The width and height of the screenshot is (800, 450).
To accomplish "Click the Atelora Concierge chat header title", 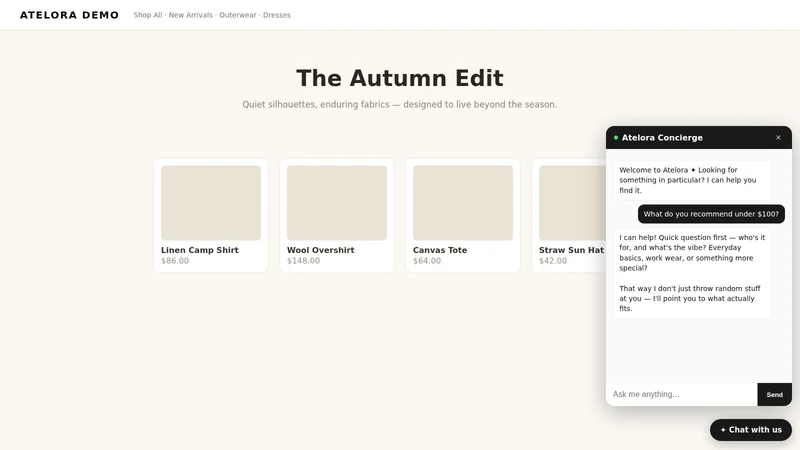I will pyautogui.click(x=662, y=138).
